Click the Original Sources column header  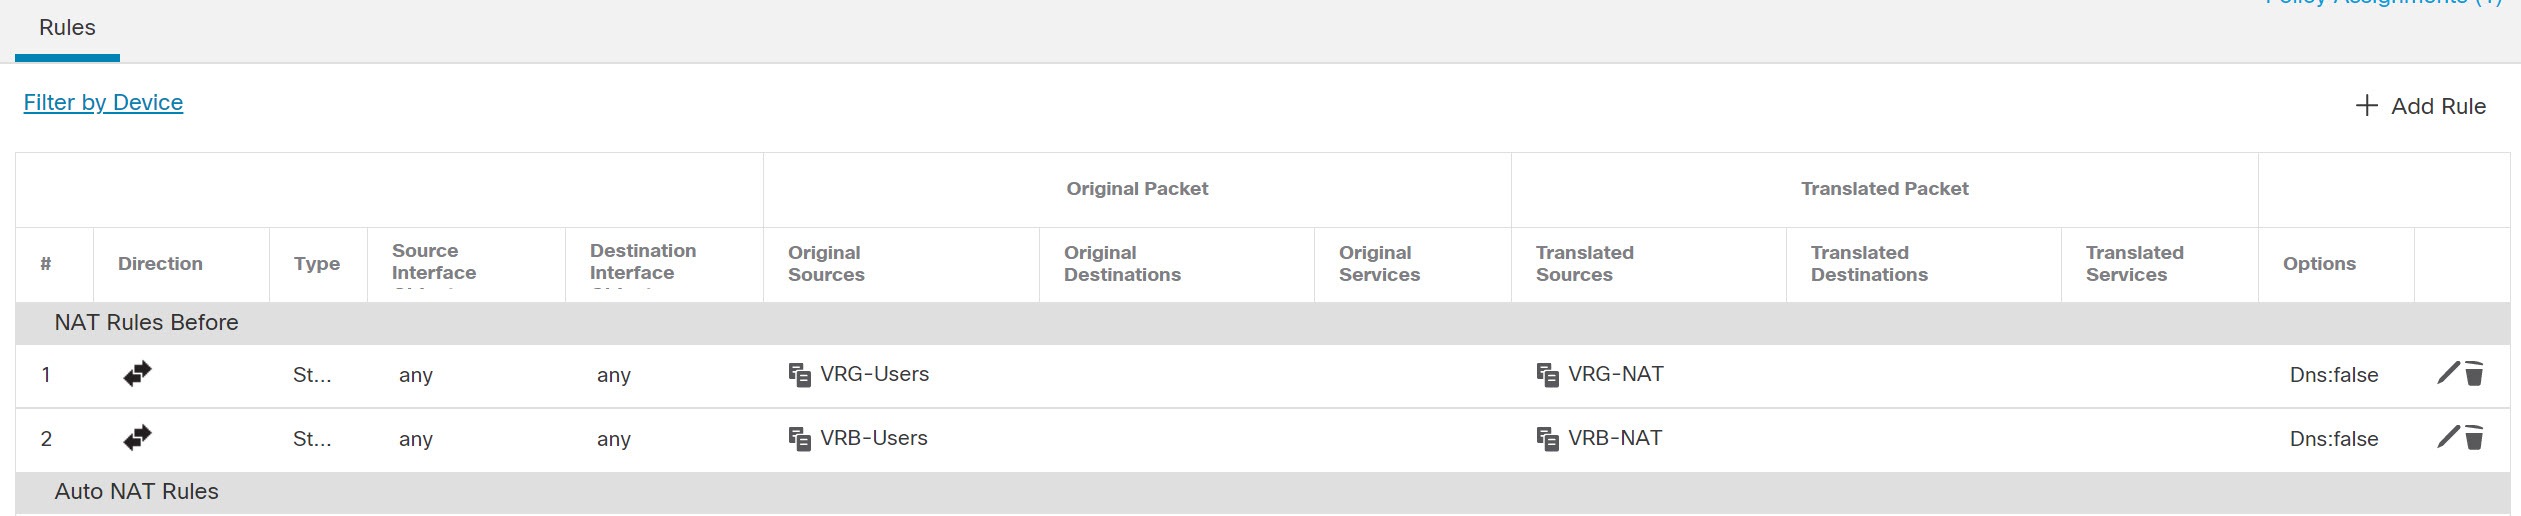(x=826, y=264)
